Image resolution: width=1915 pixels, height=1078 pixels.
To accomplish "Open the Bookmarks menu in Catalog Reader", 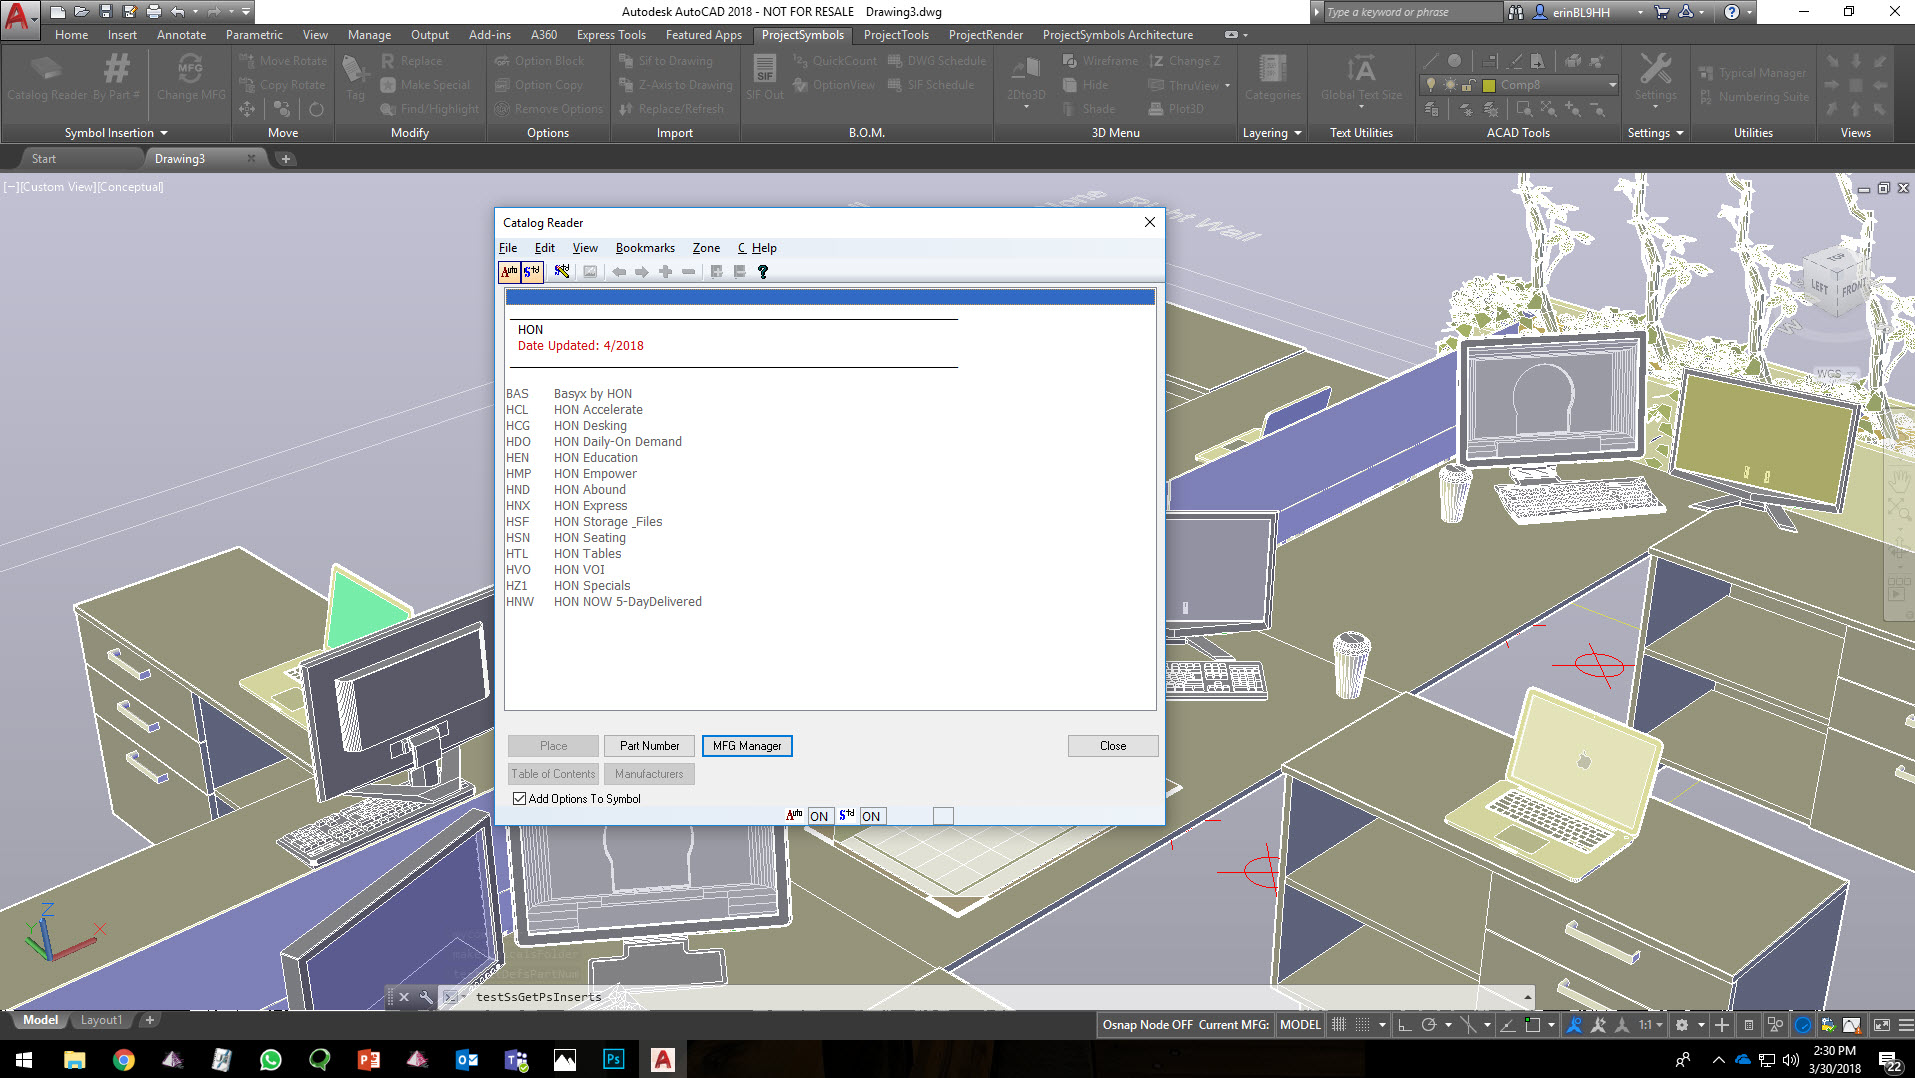I will coord(645,248).
